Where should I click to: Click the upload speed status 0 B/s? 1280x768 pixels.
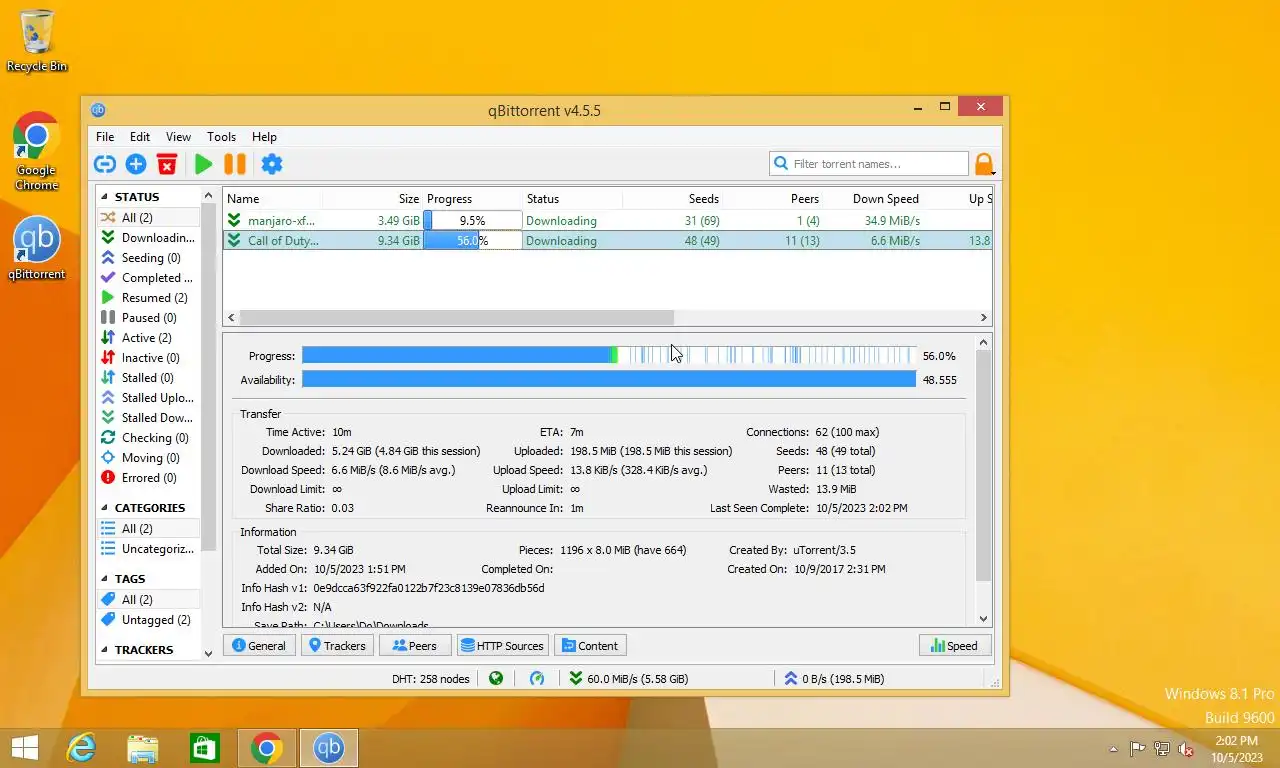pos(835,679)
